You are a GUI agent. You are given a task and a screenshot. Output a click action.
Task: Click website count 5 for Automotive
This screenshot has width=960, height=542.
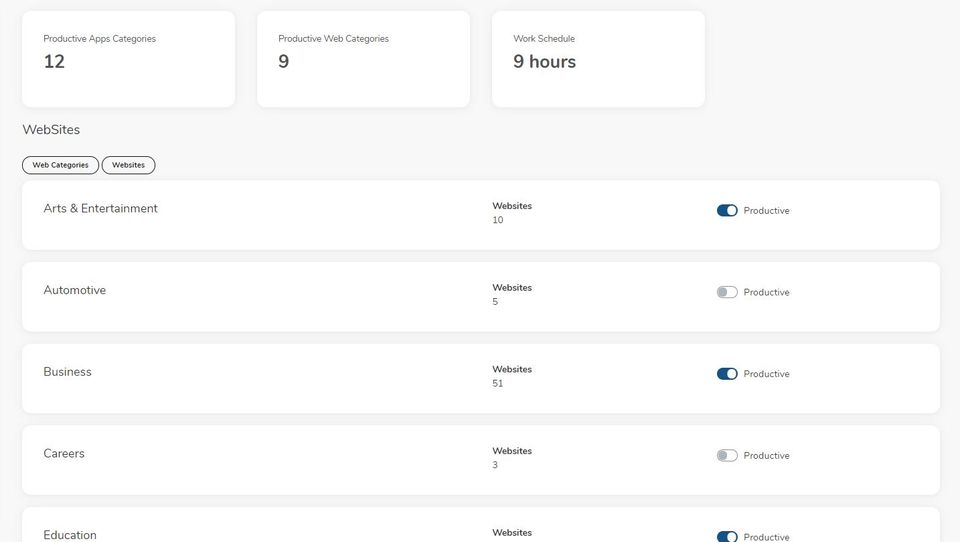[x=495, y=301]
